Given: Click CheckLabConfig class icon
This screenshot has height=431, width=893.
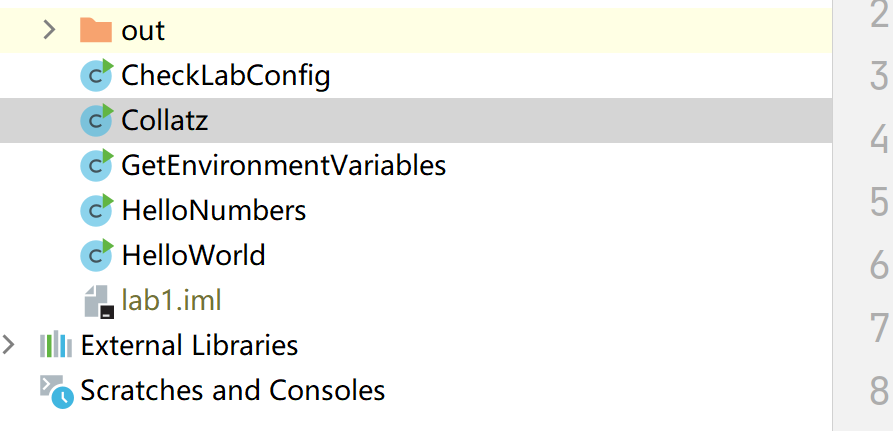Looking at the screenshot, I should 96,75.
